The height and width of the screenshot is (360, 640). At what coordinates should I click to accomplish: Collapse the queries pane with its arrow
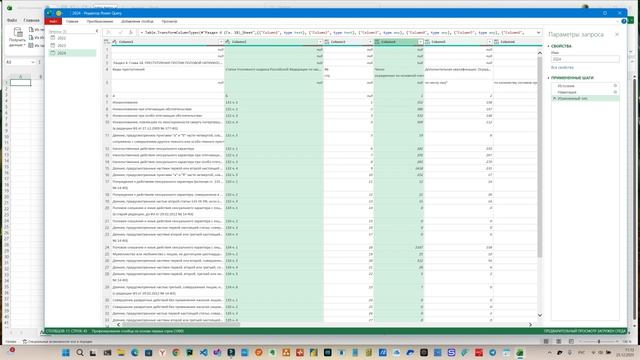coord(97,31)
